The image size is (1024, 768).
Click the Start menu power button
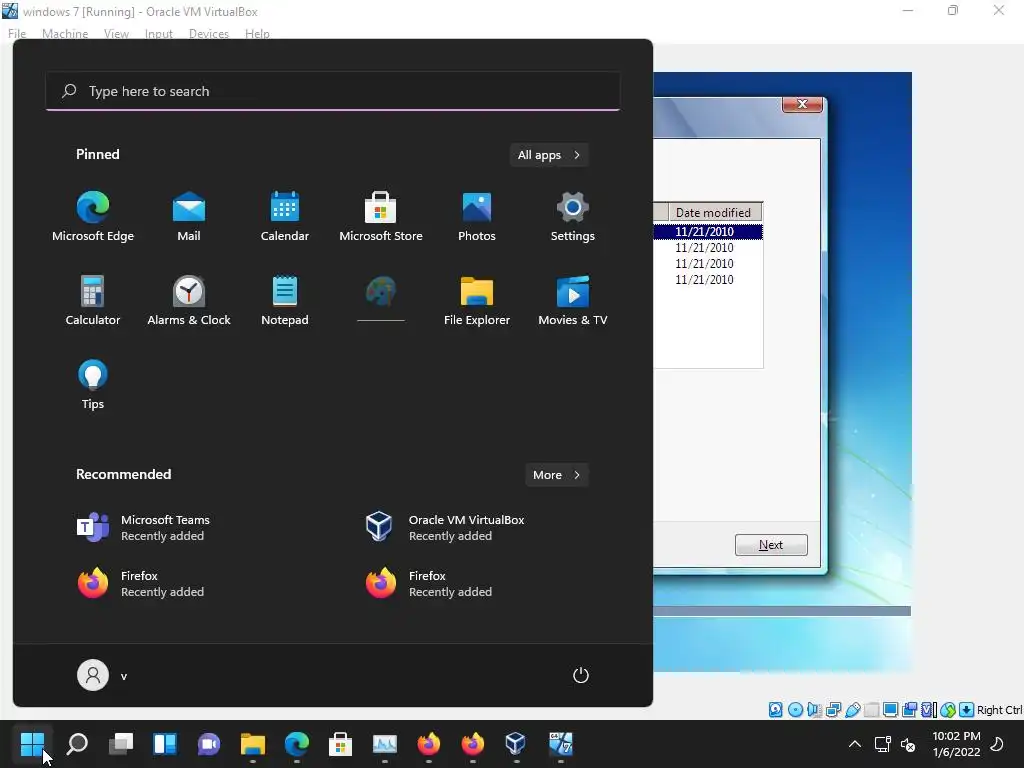tap(581, 675)
